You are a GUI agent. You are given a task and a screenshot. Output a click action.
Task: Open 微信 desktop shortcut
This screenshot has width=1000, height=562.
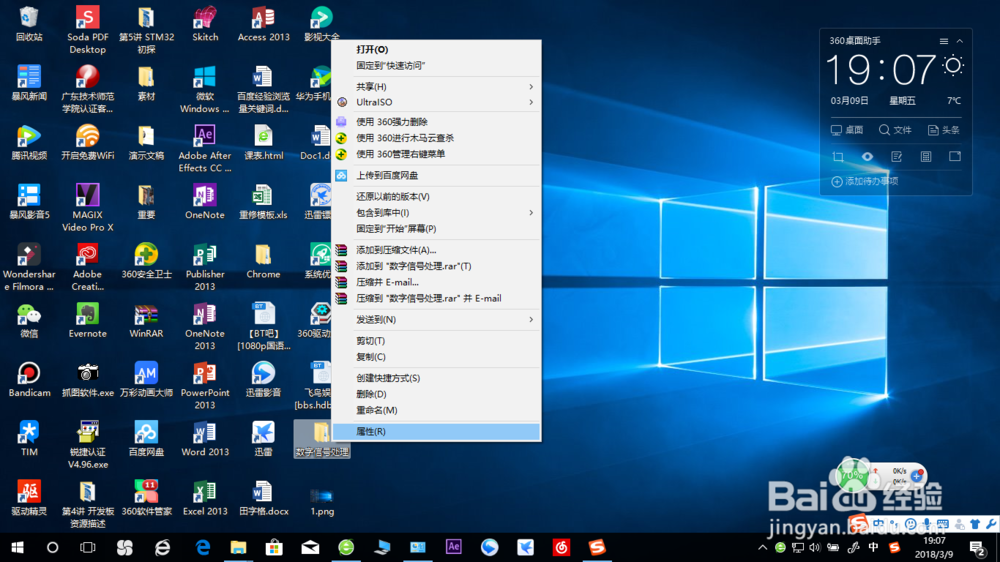coord(29,320)
